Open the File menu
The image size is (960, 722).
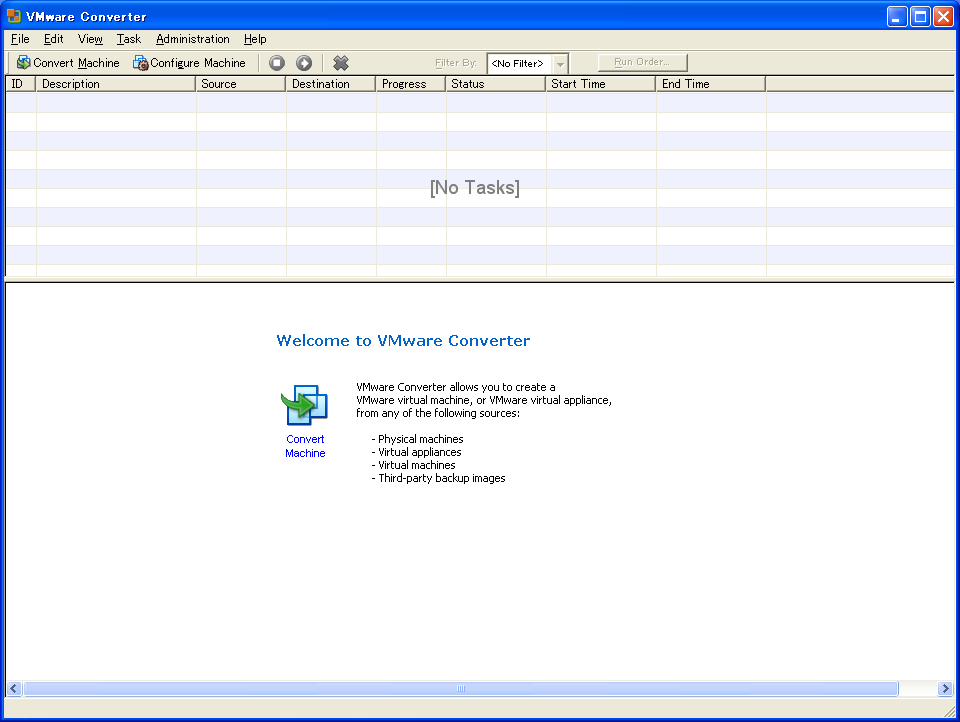tap(20, 39)
